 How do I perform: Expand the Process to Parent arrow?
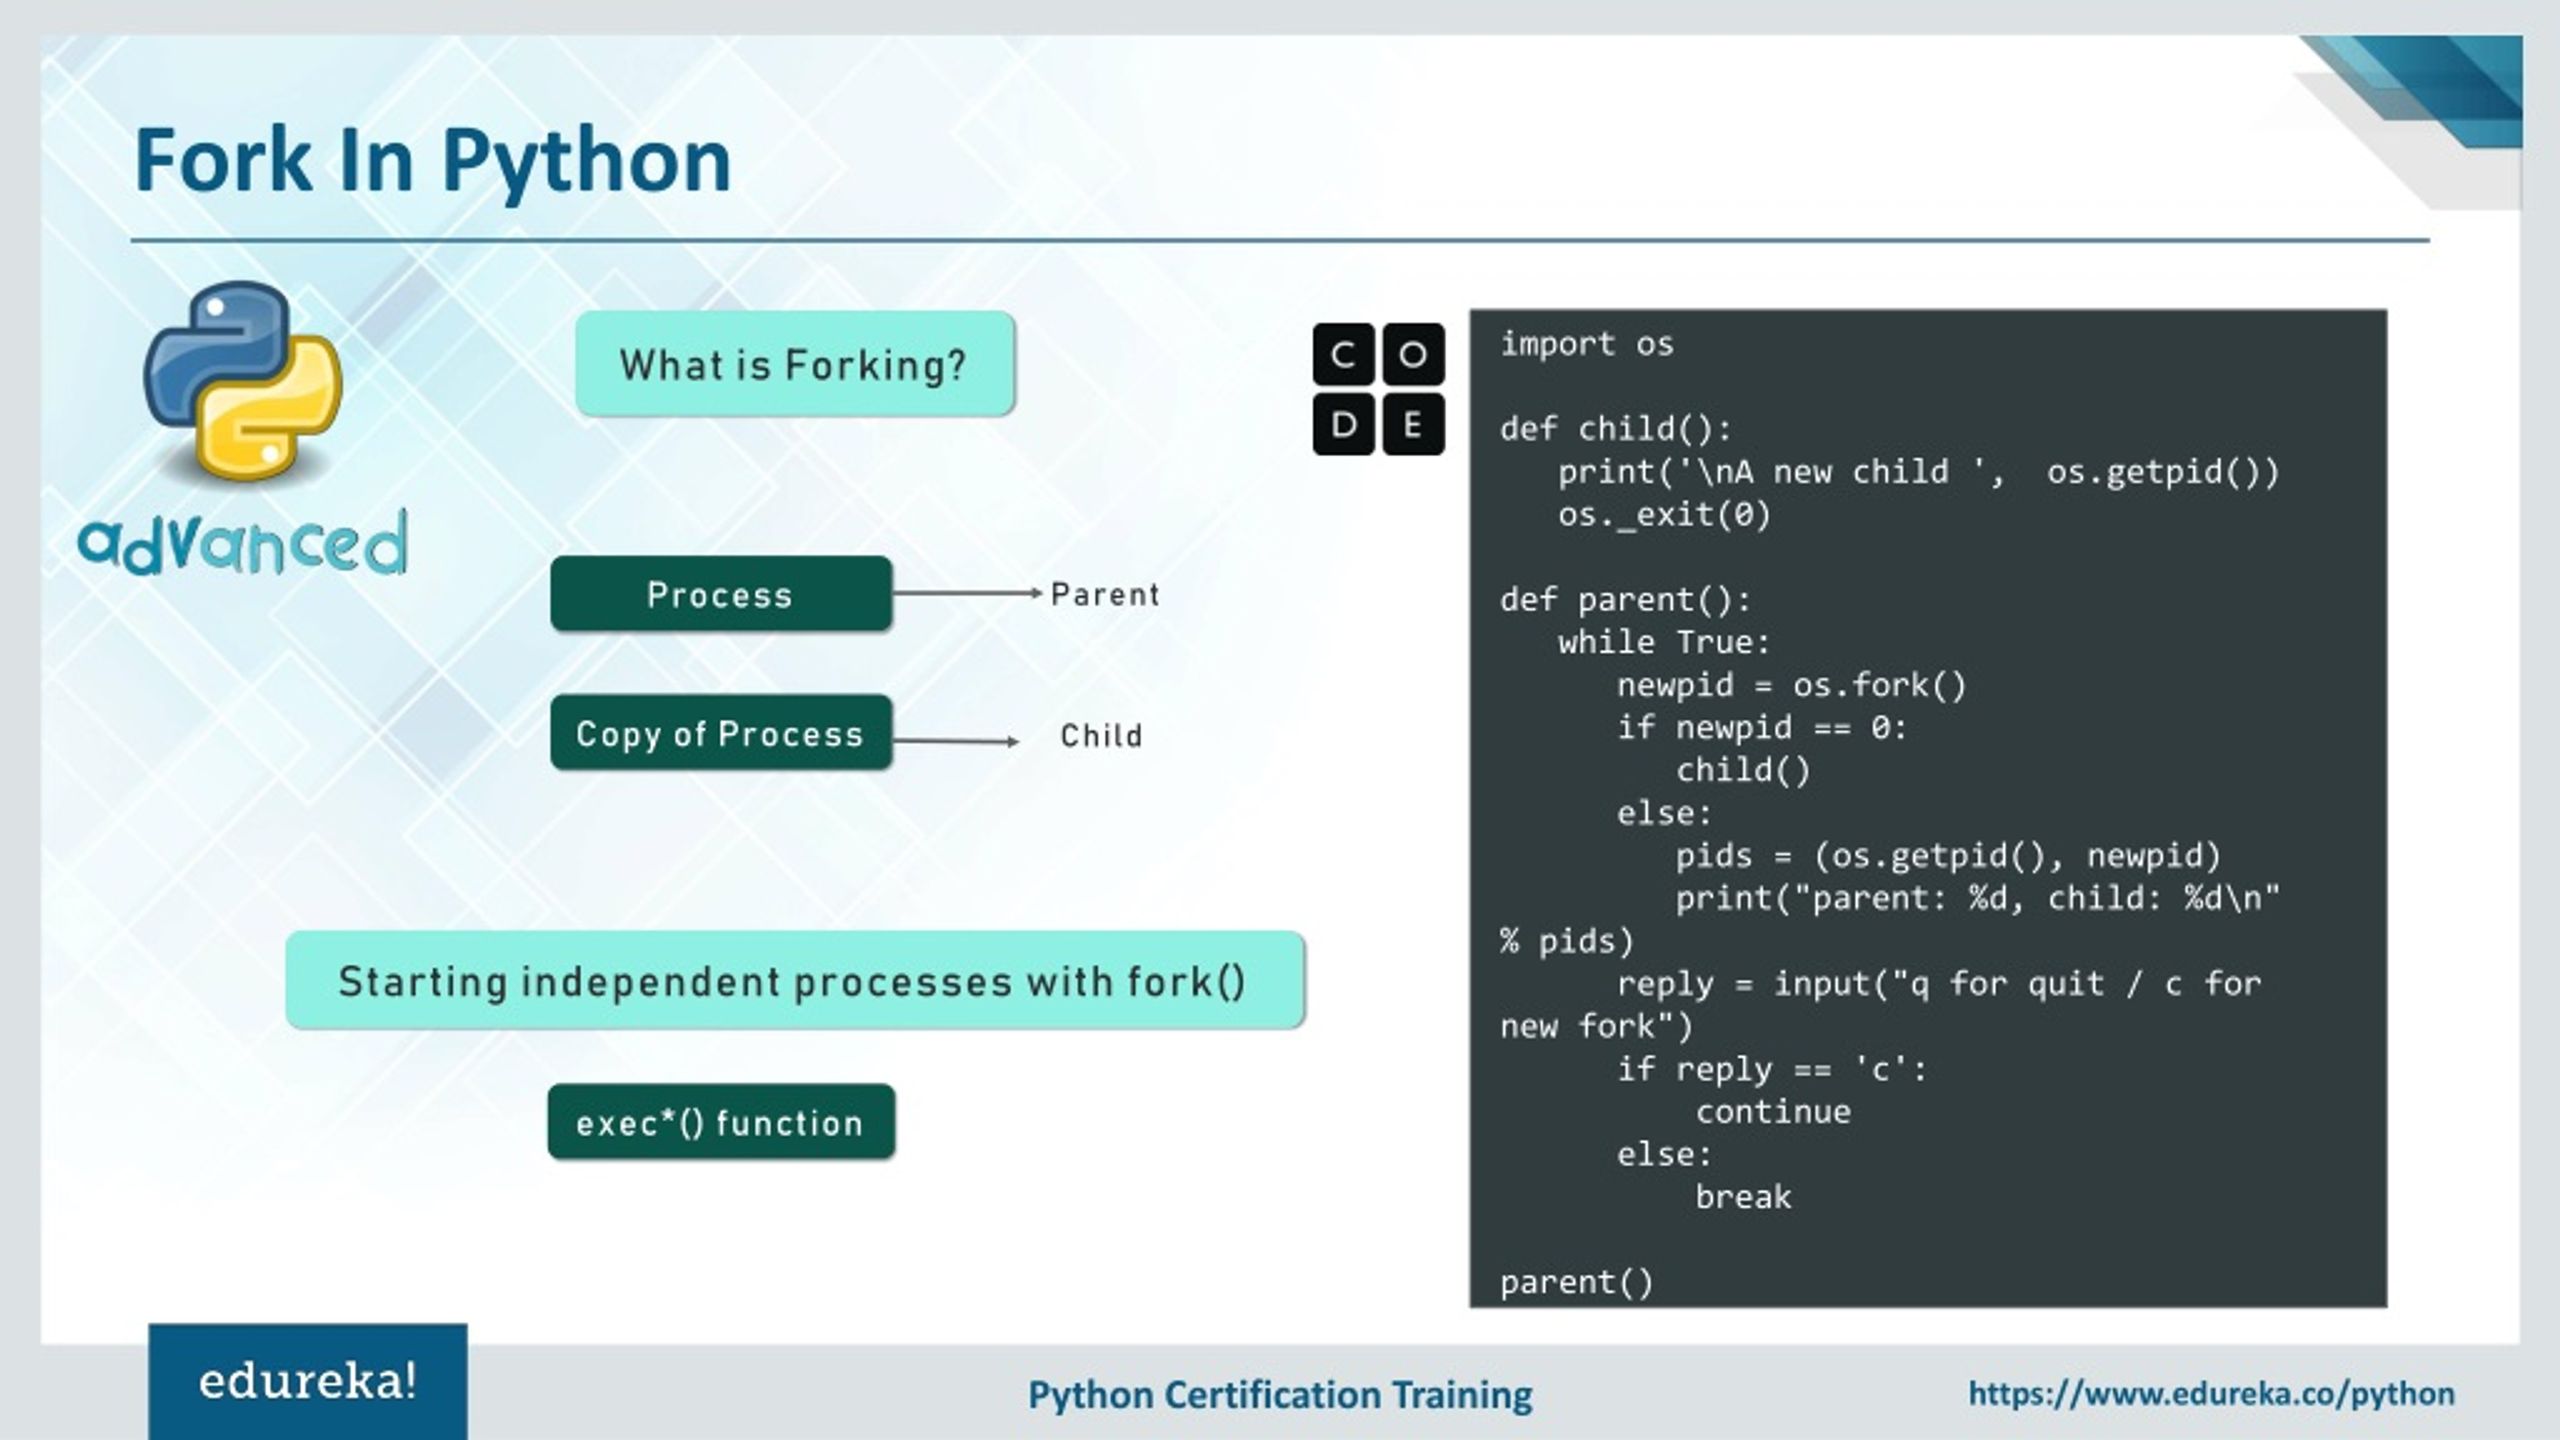click(965, 595)
